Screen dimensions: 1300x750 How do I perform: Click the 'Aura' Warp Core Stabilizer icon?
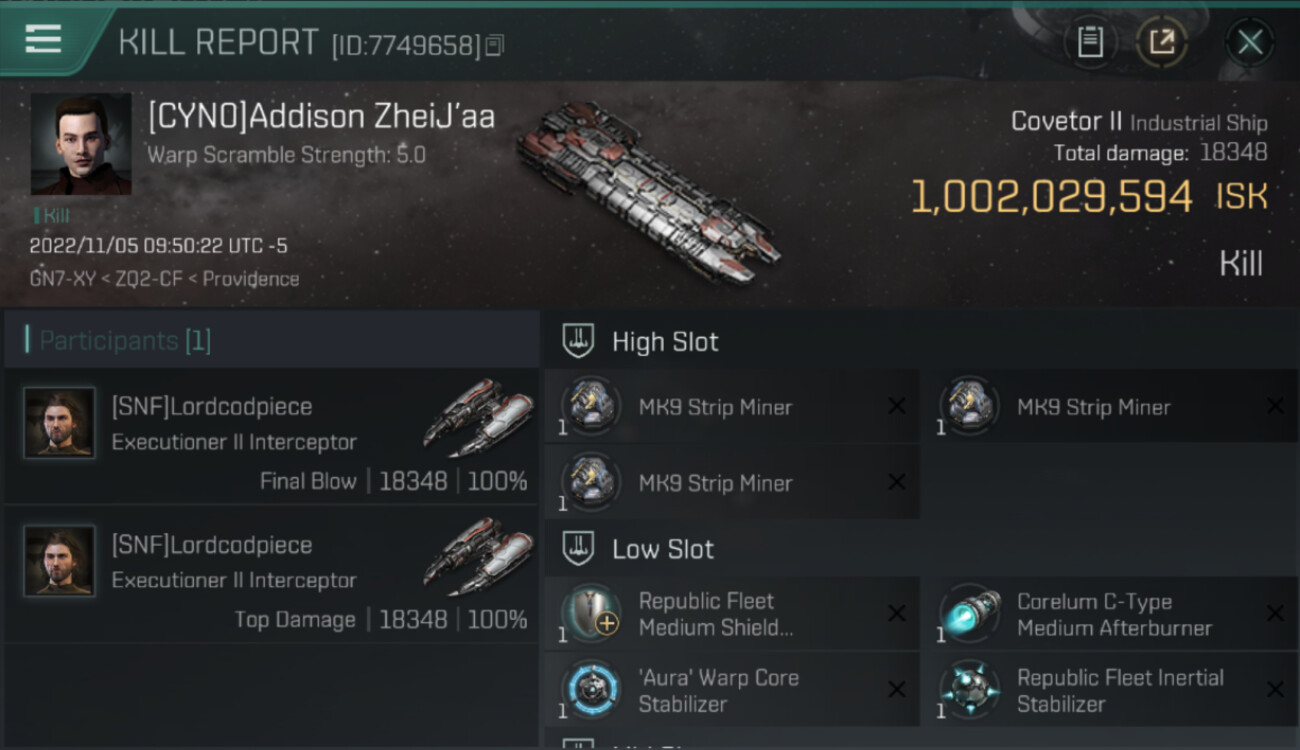tap(590, 690)
